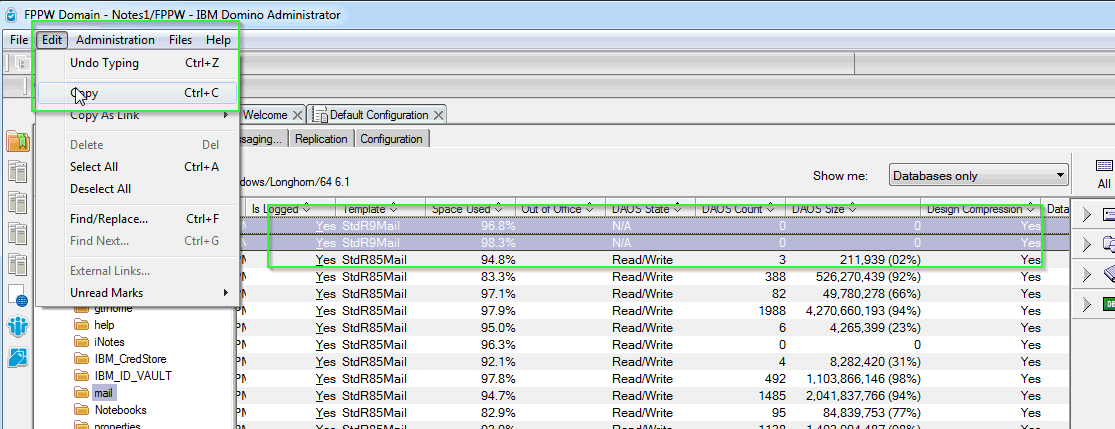The width and height of the screenshot is (1115, 429).
Task: Open the File menu
Action: point(19,40)
